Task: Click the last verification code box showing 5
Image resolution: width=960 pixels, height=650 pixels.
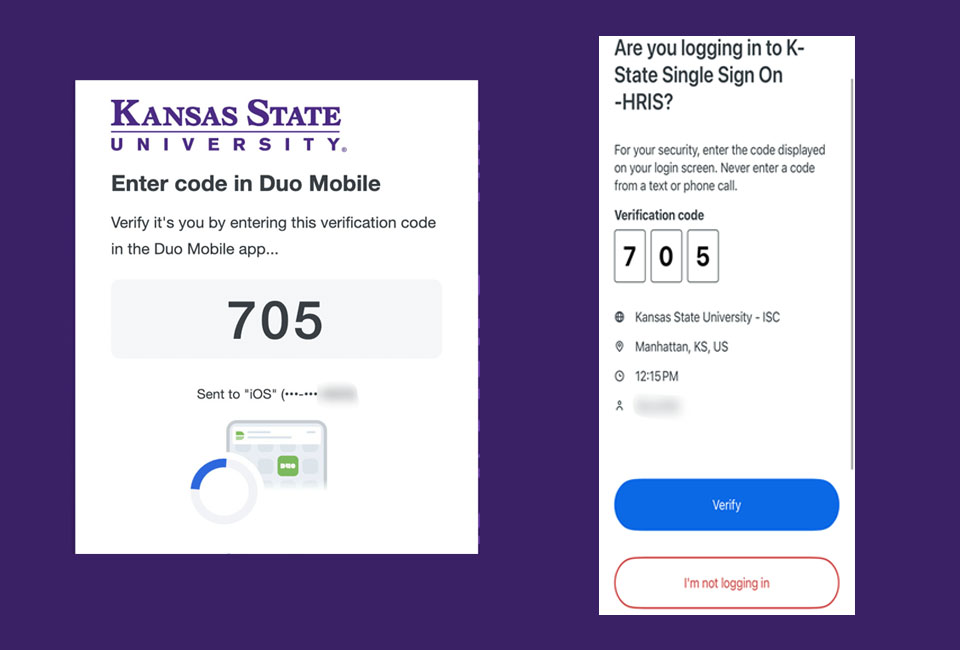Action: pyautogui.click(x=703, y=256)
